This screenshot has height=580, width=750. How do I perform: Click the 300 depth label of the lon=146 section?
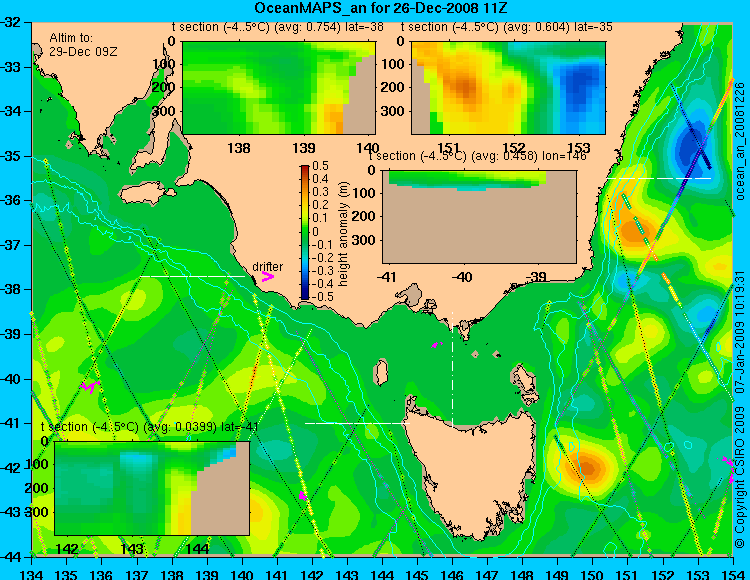pos(365,240)
